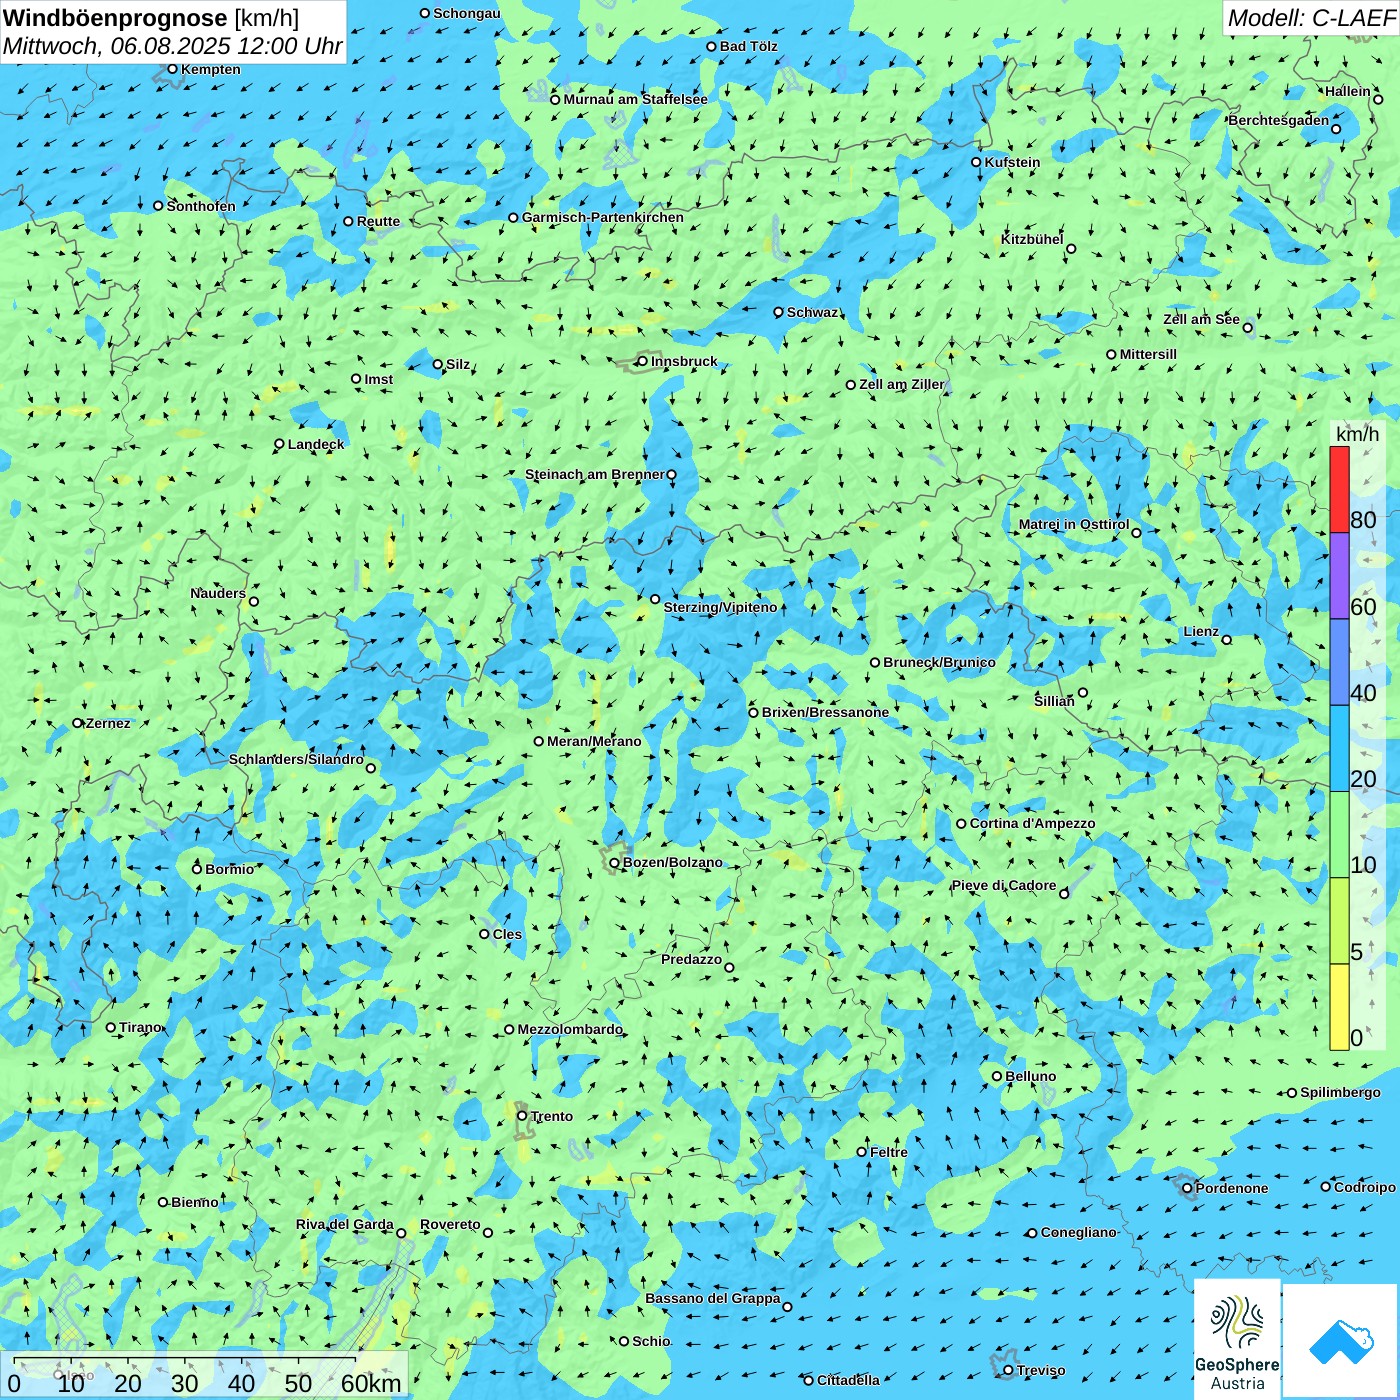Click the Nauders label
This screenshot has width=1400, height=1400.
point(218,593)
